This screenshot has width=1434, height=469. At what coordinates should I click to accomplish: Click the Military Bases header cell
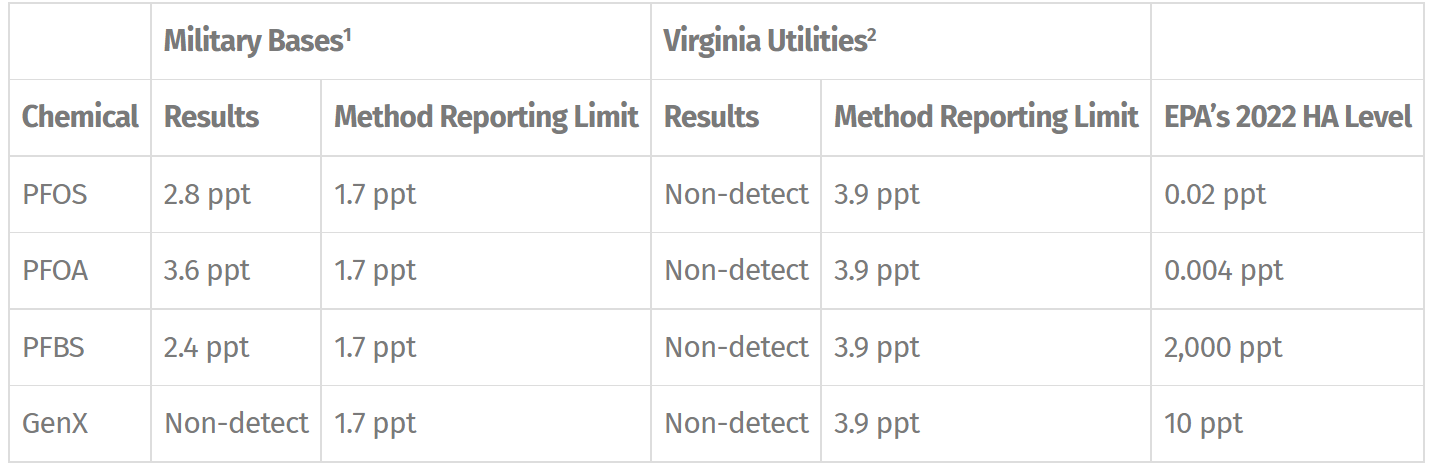(x=400, y=42)
